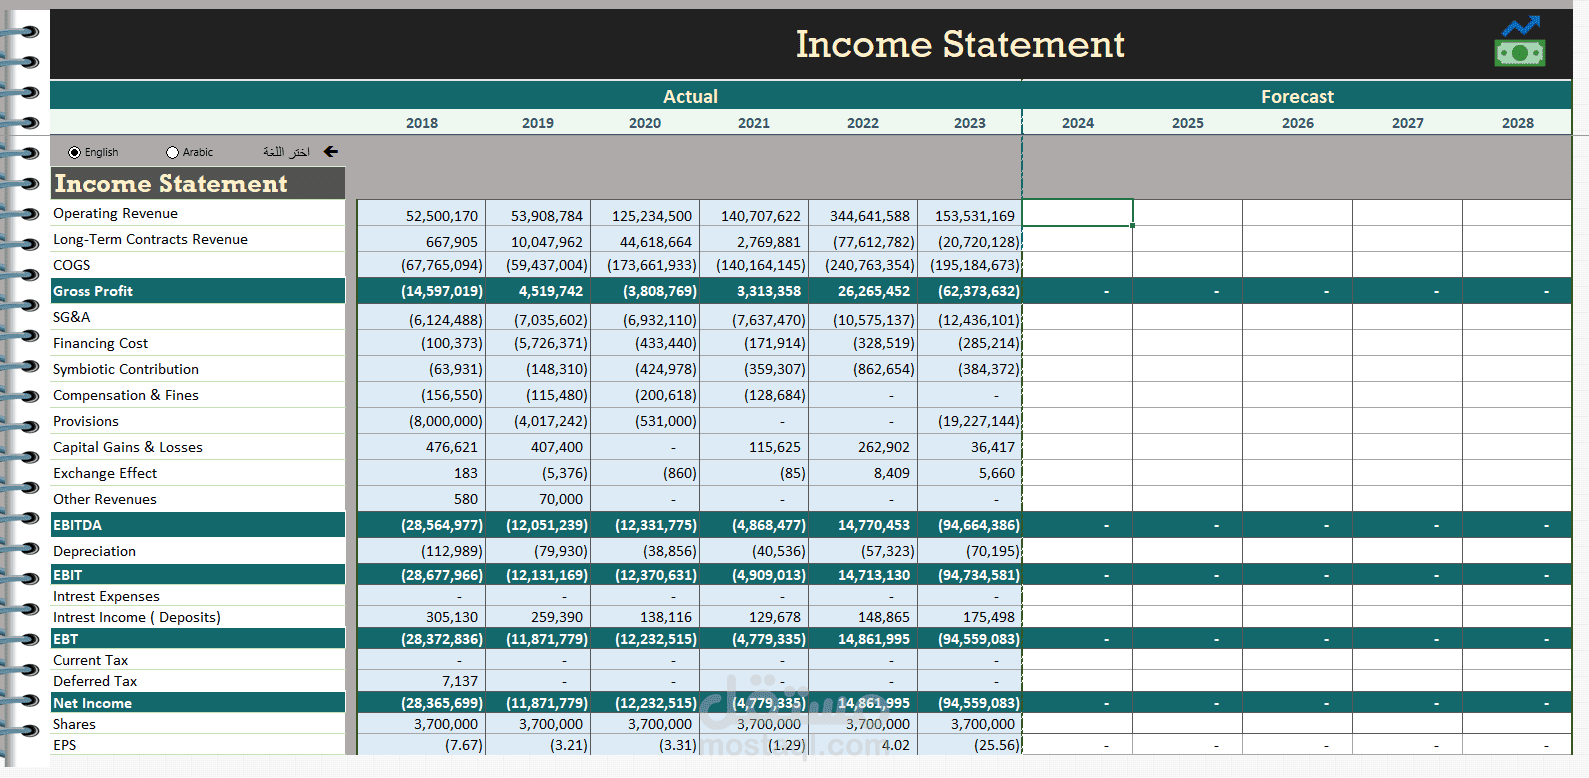Click the back arrow next to language selector

331,152
